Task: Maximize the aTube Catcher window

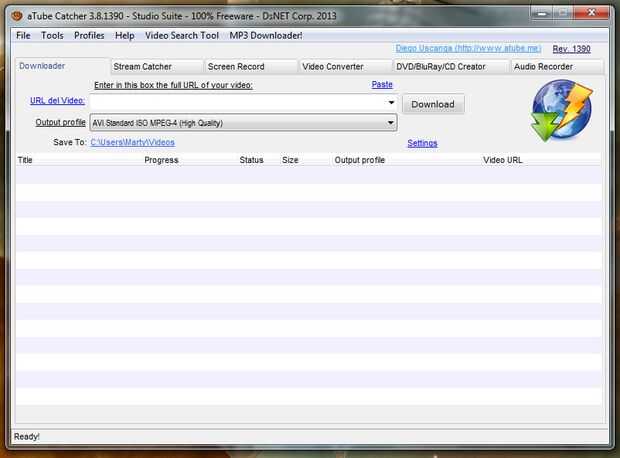Action: click(562, 14)
